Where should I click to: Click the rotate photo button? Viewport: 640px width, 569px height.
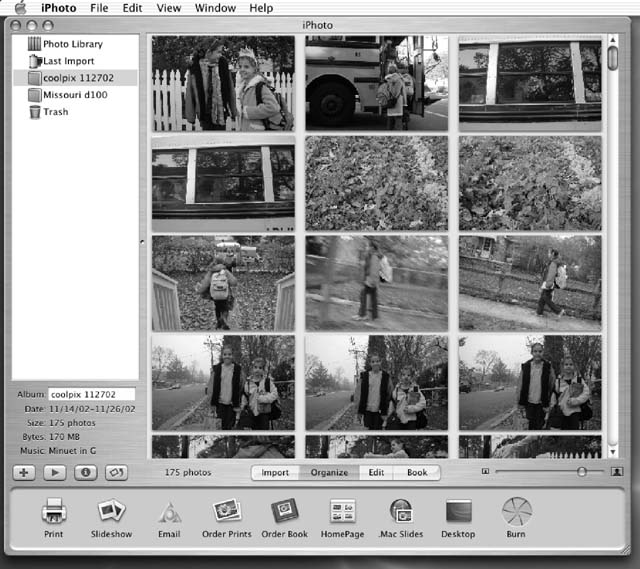[116, 473]
